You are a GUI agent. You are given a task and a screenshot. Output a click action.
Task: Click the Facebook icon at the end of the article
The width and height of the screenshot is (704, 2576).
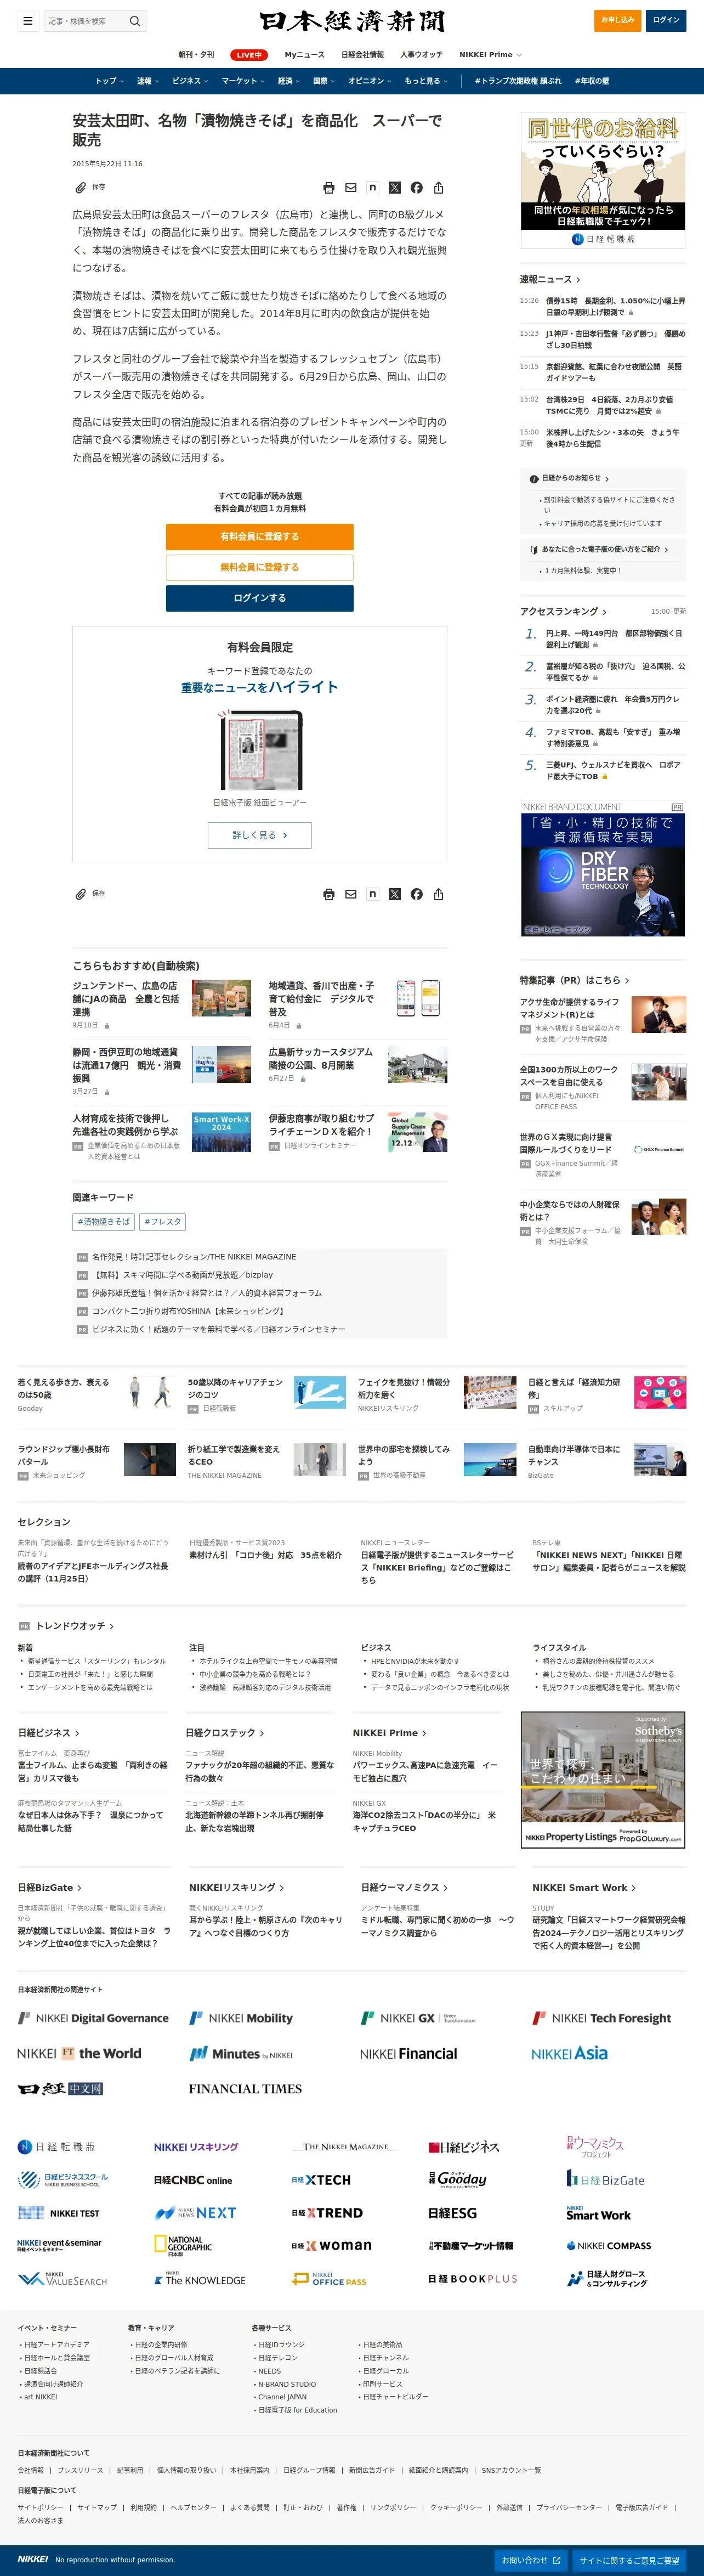click(417, 894)
